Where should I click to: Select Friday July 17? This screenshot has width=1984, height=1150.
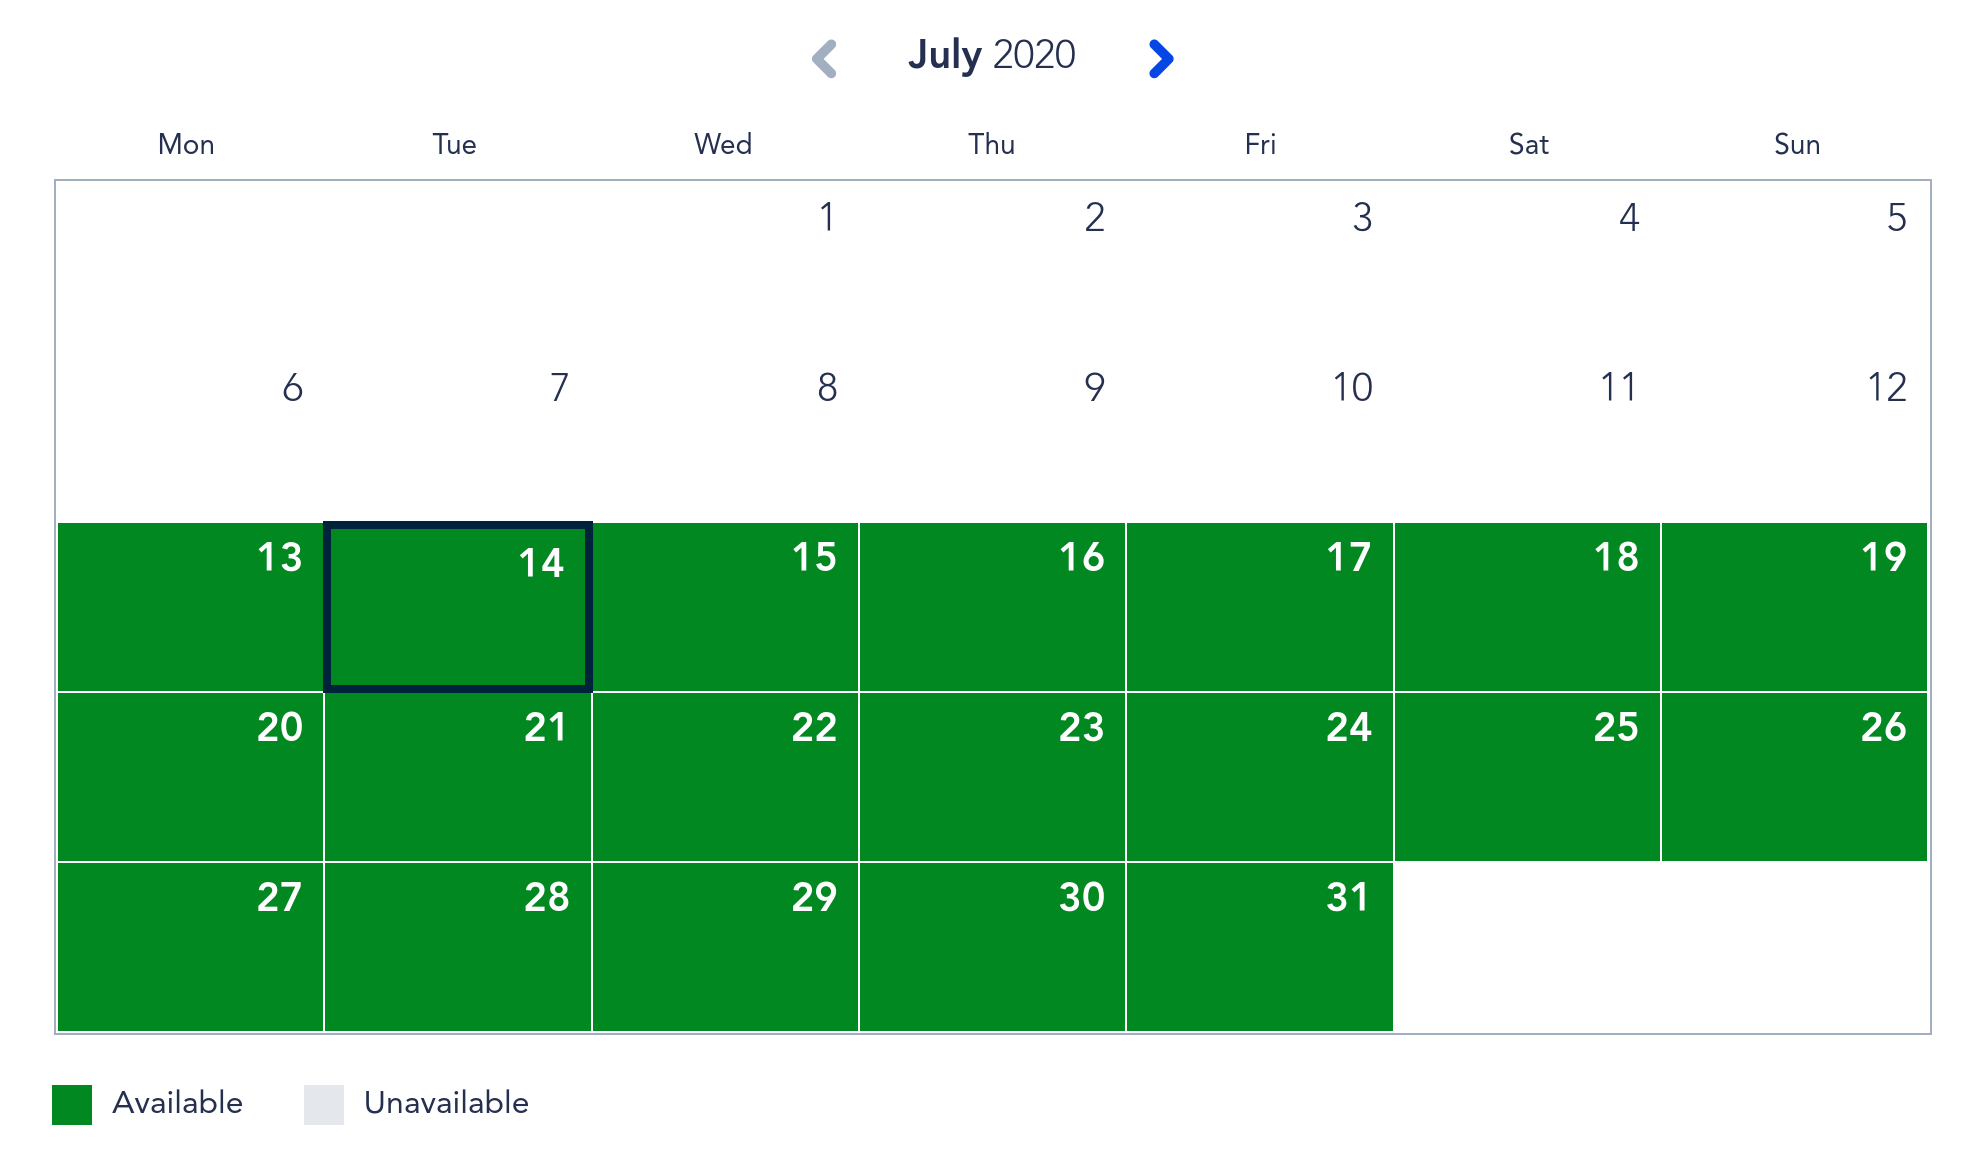coord(1260,606)
